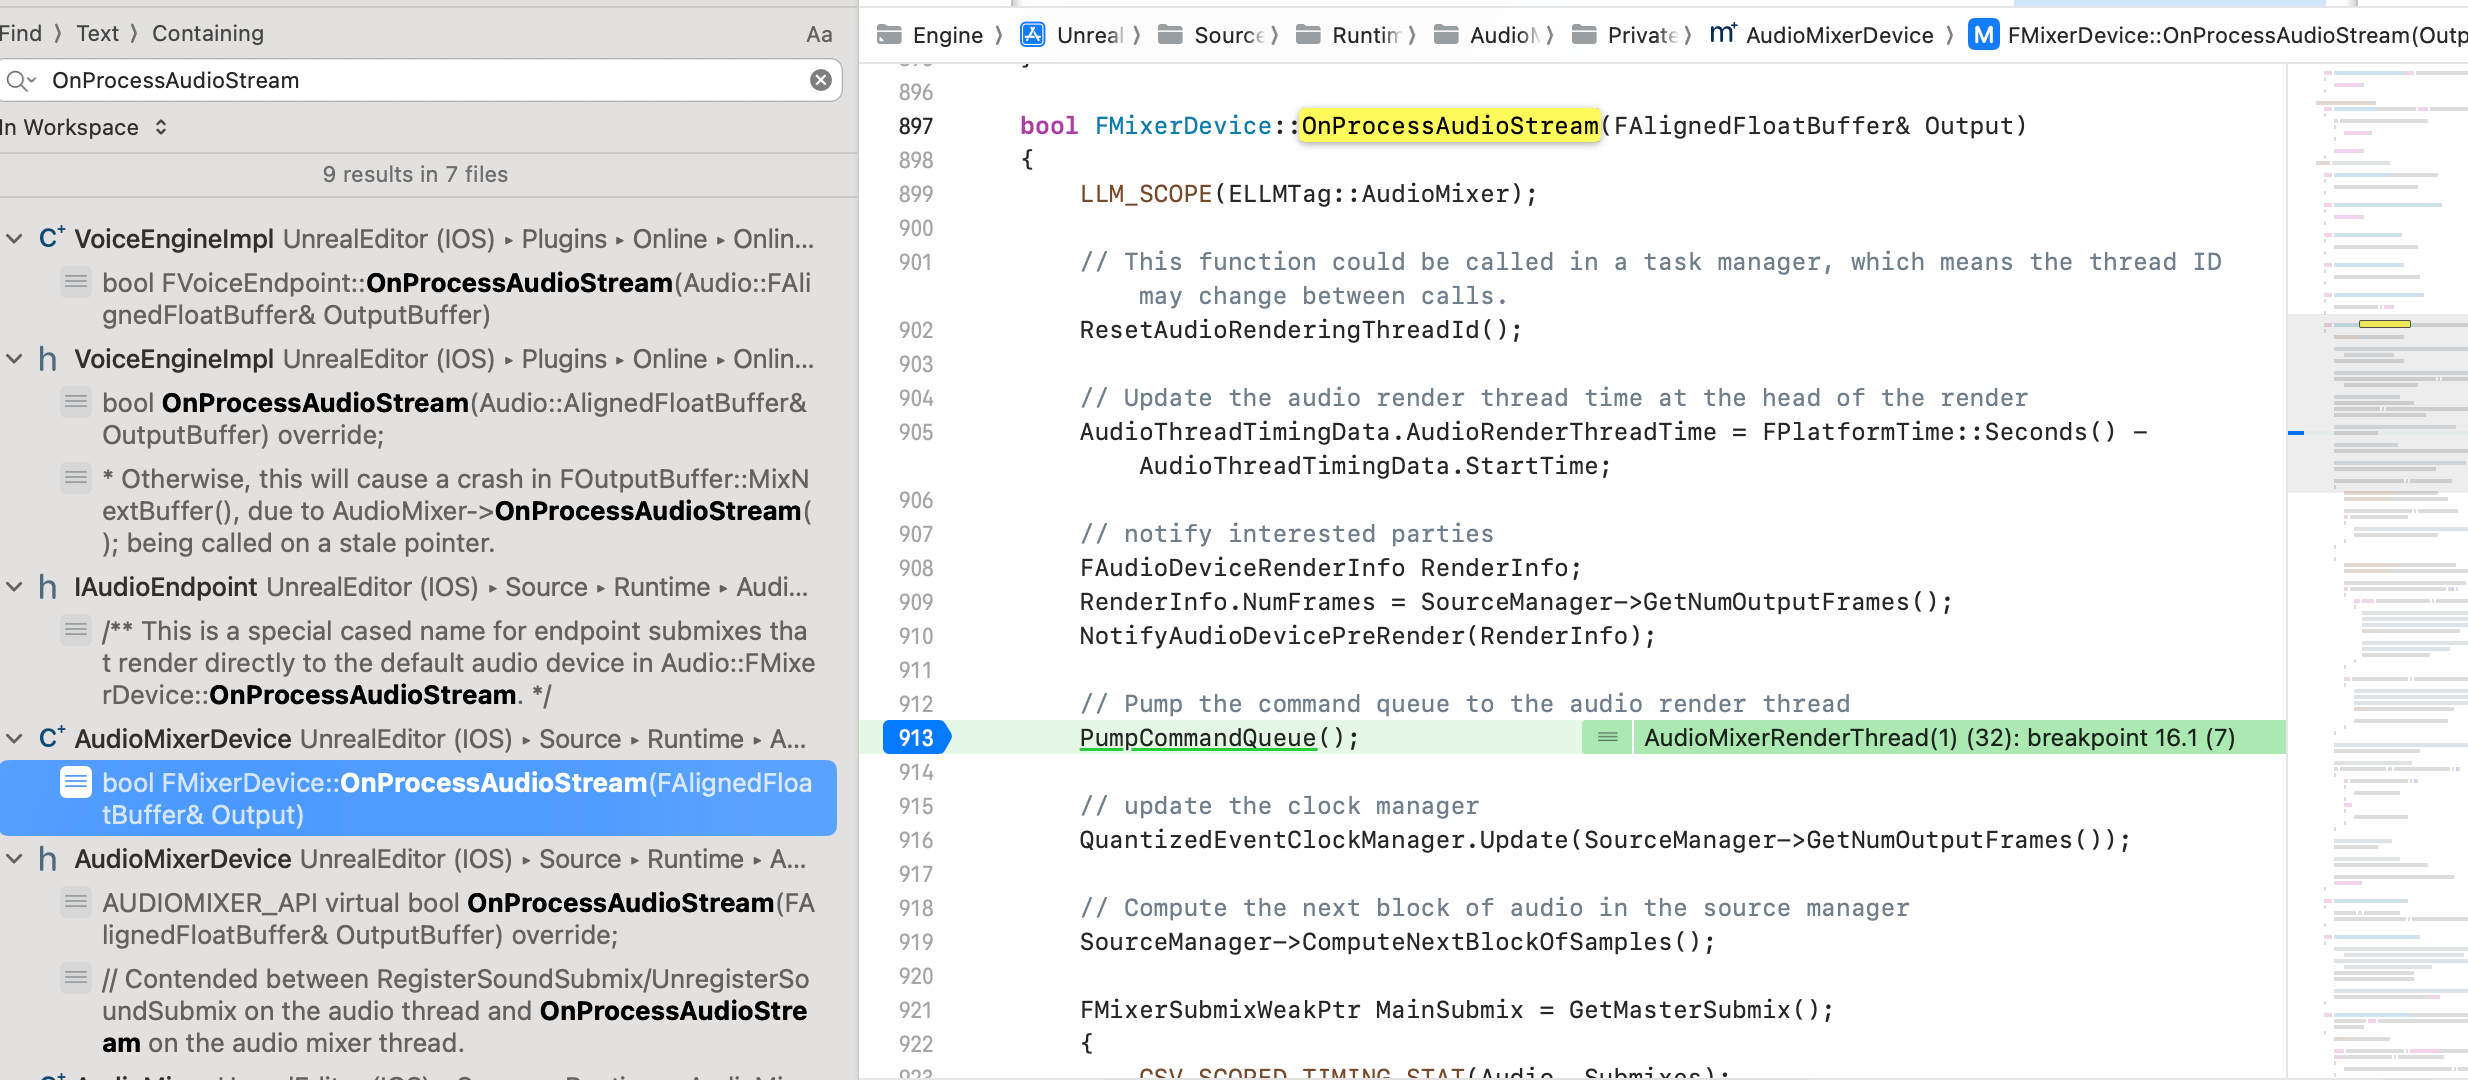Clear the search field text
Screen dimensions: 2468x1080
point(820,80)
